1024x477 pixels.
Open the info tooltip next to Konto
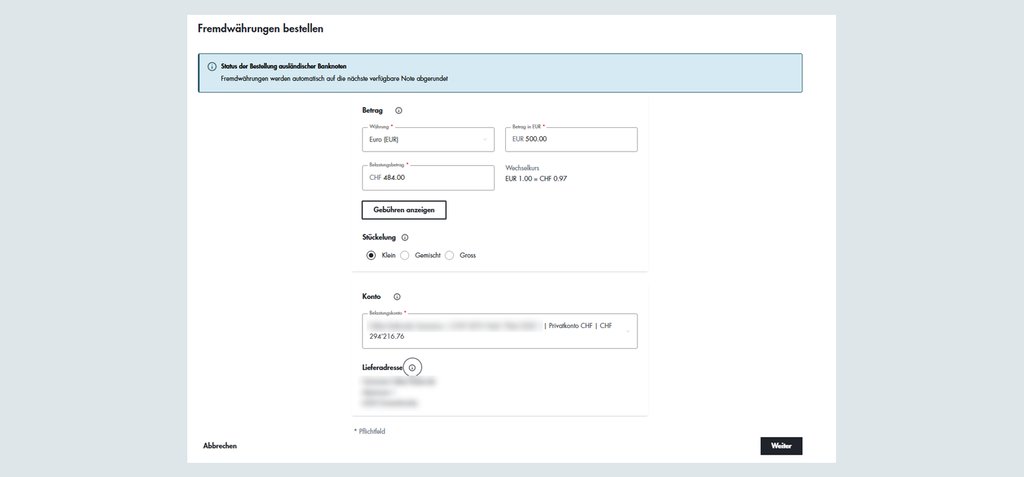(397, 297)
